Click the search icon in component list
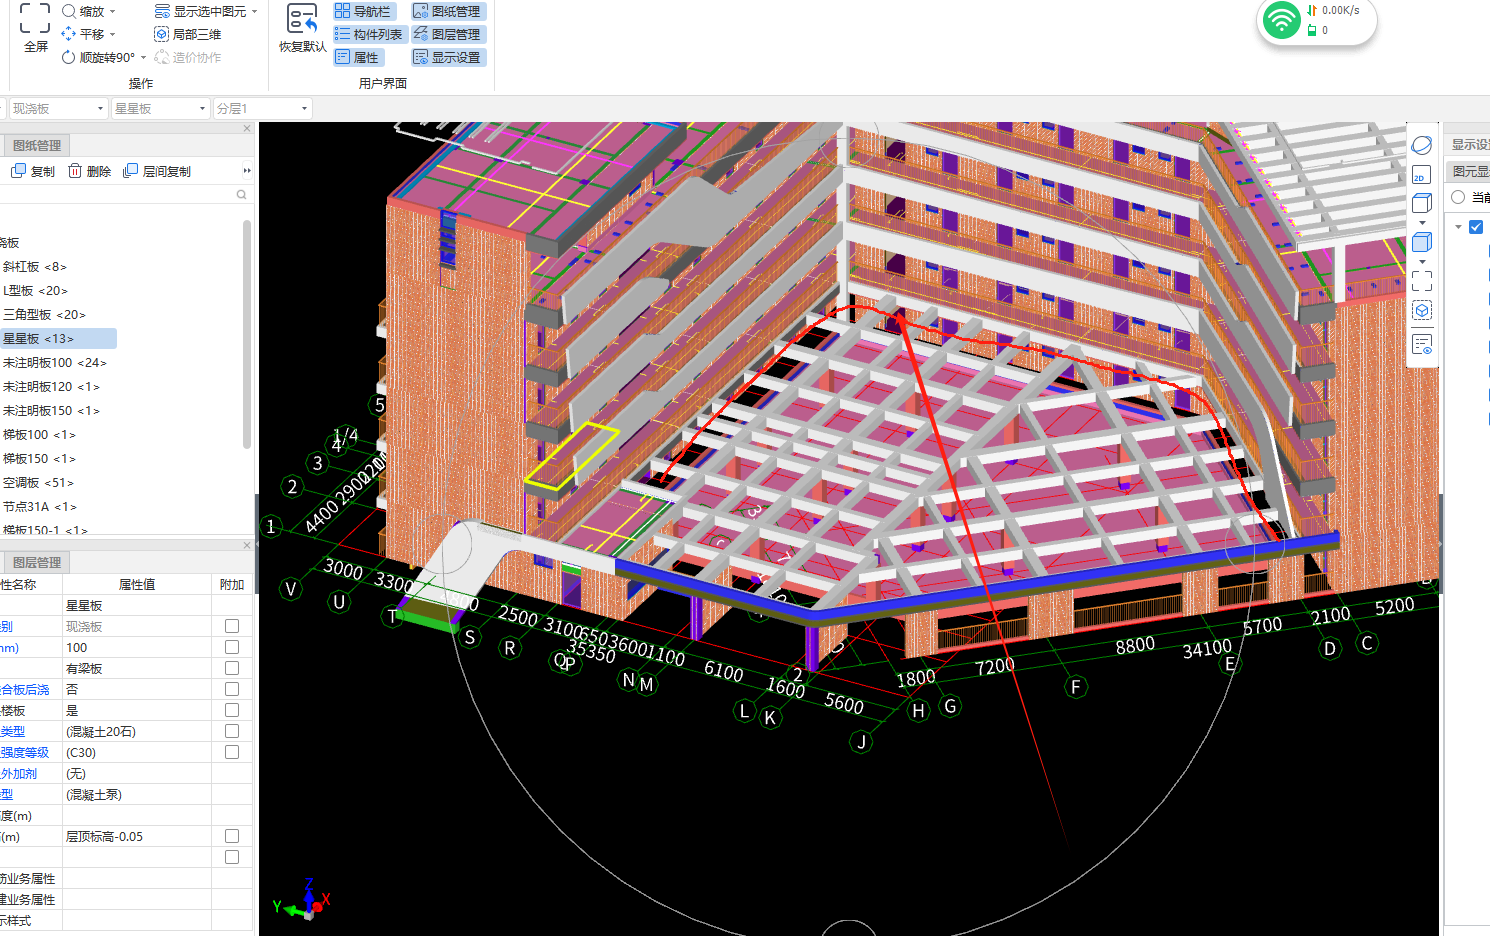Viewport: 1490px width, 936px height. (241, 194)
